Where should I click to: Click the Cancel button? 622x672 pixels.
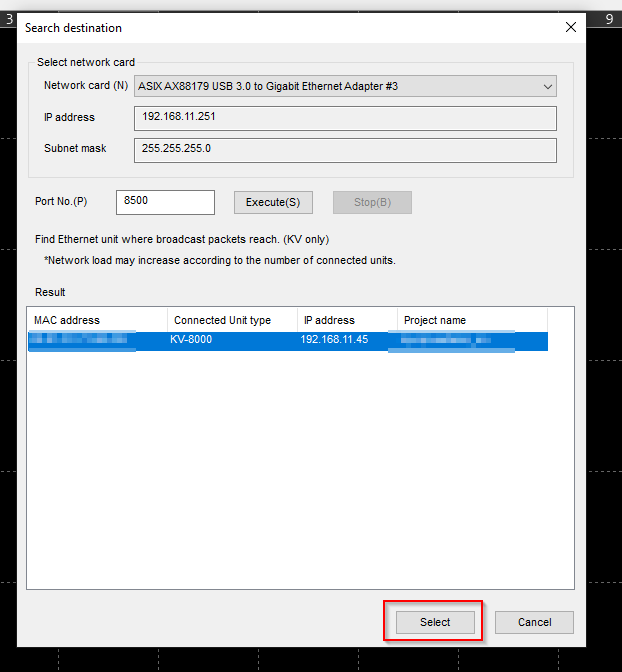[534, 622]
